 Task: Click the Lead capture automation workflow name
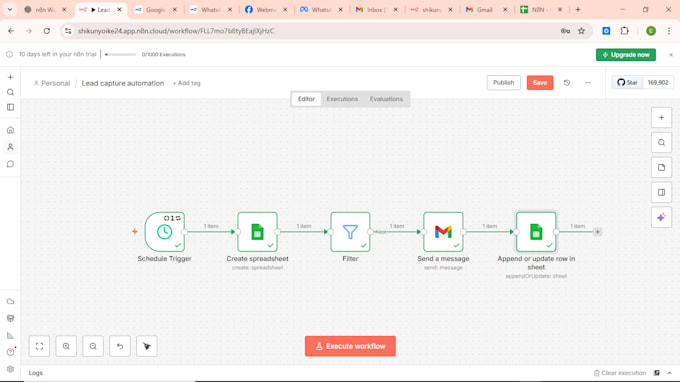click(x=123, y=83)
